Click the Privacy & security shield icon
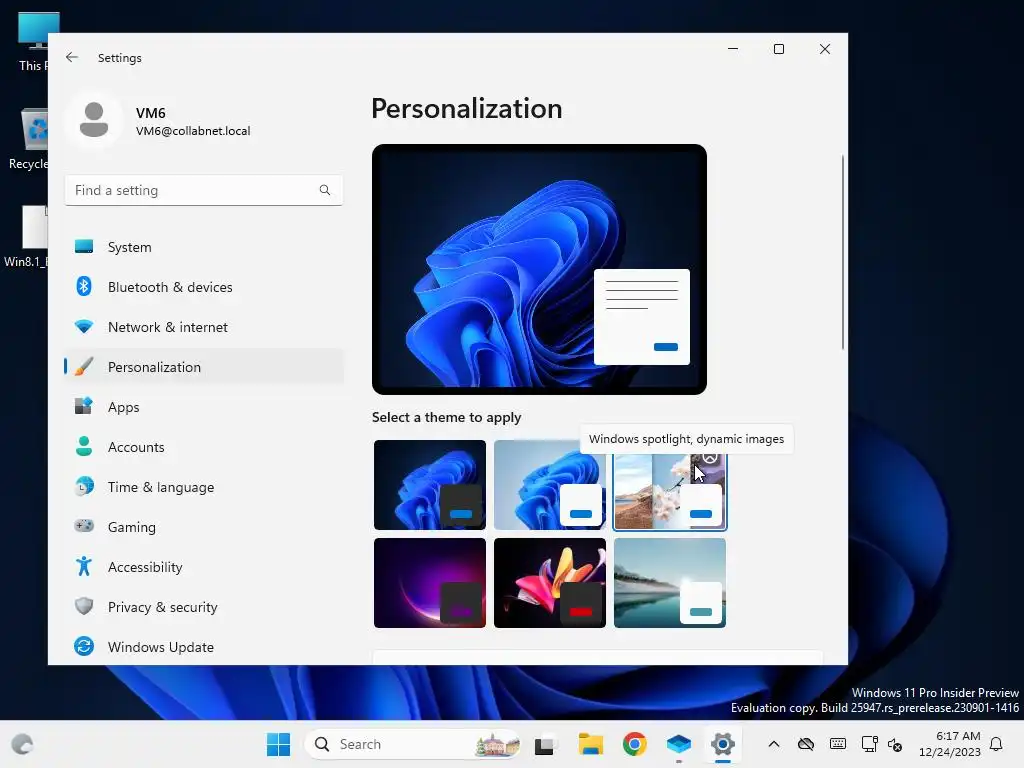This screenshot has width=1024, height=768. pos(84,606)
